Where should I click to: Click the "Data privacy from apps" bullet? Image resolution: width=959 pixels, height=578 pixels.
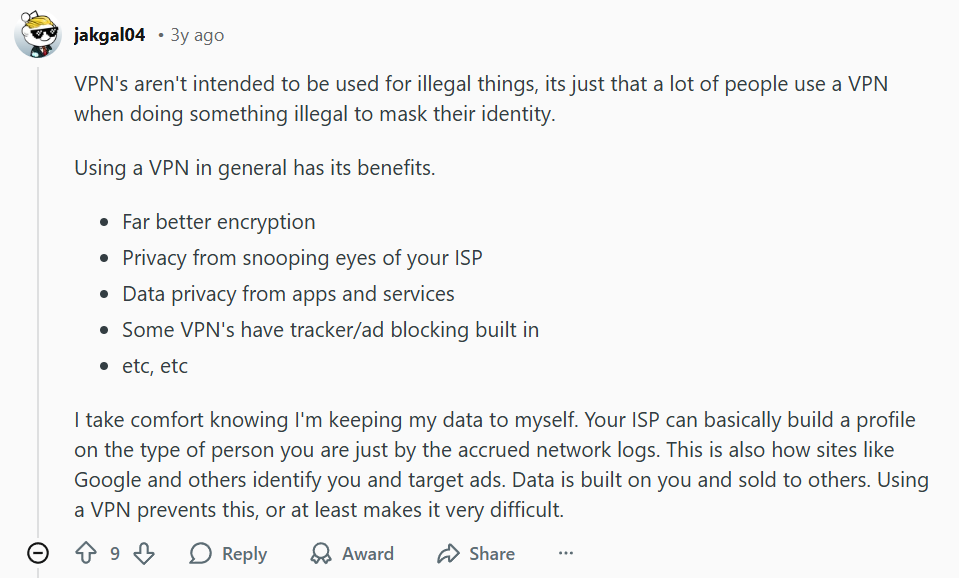tap(288, 294)
